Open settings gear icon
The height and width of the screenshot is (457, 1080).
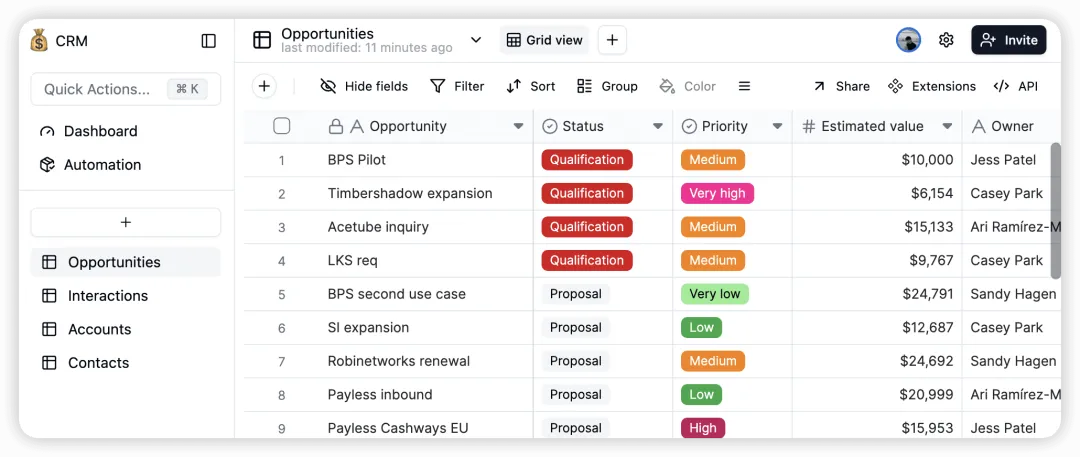tap(946, 40)
